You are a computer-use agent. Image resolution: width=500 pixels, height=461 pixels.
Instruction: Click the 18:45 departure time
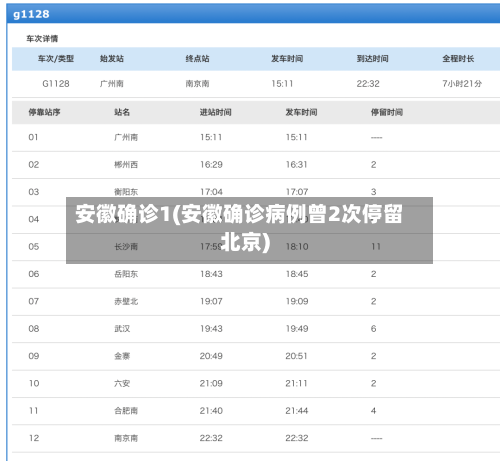tap(297, 274)
